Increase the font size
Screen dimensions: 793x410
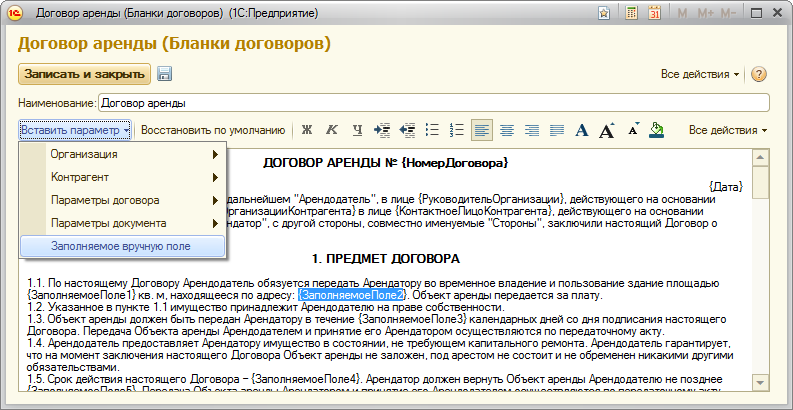point(607,130)
